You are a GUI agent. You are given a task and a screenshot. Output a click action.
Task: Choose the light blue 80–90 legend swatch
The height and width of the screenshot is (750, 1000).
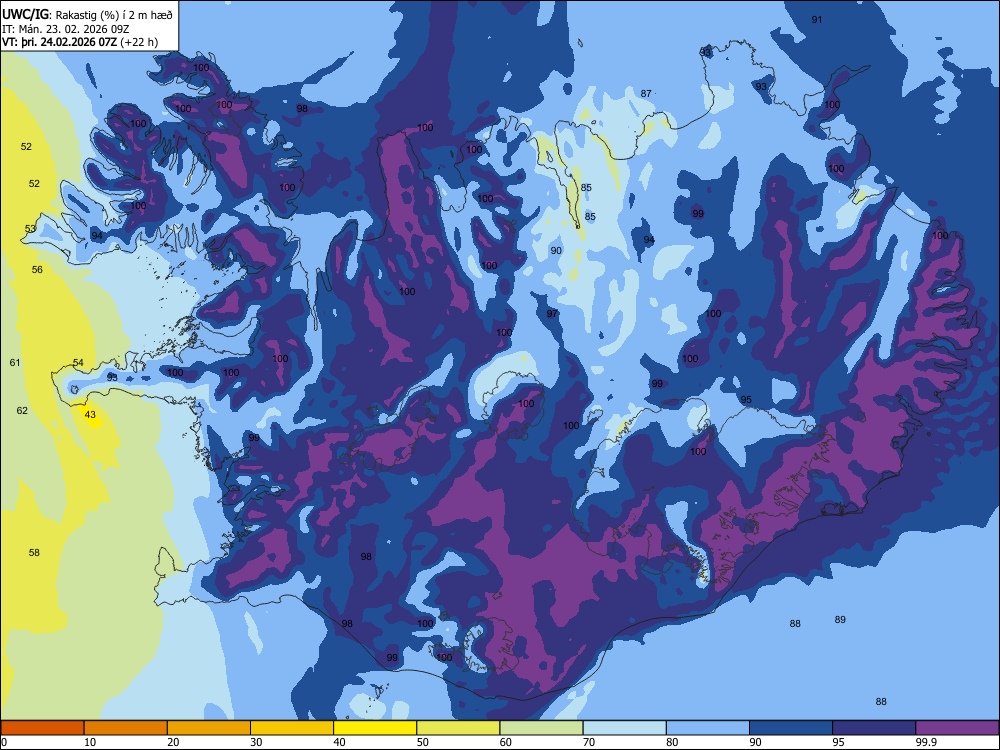pos(708,728)
